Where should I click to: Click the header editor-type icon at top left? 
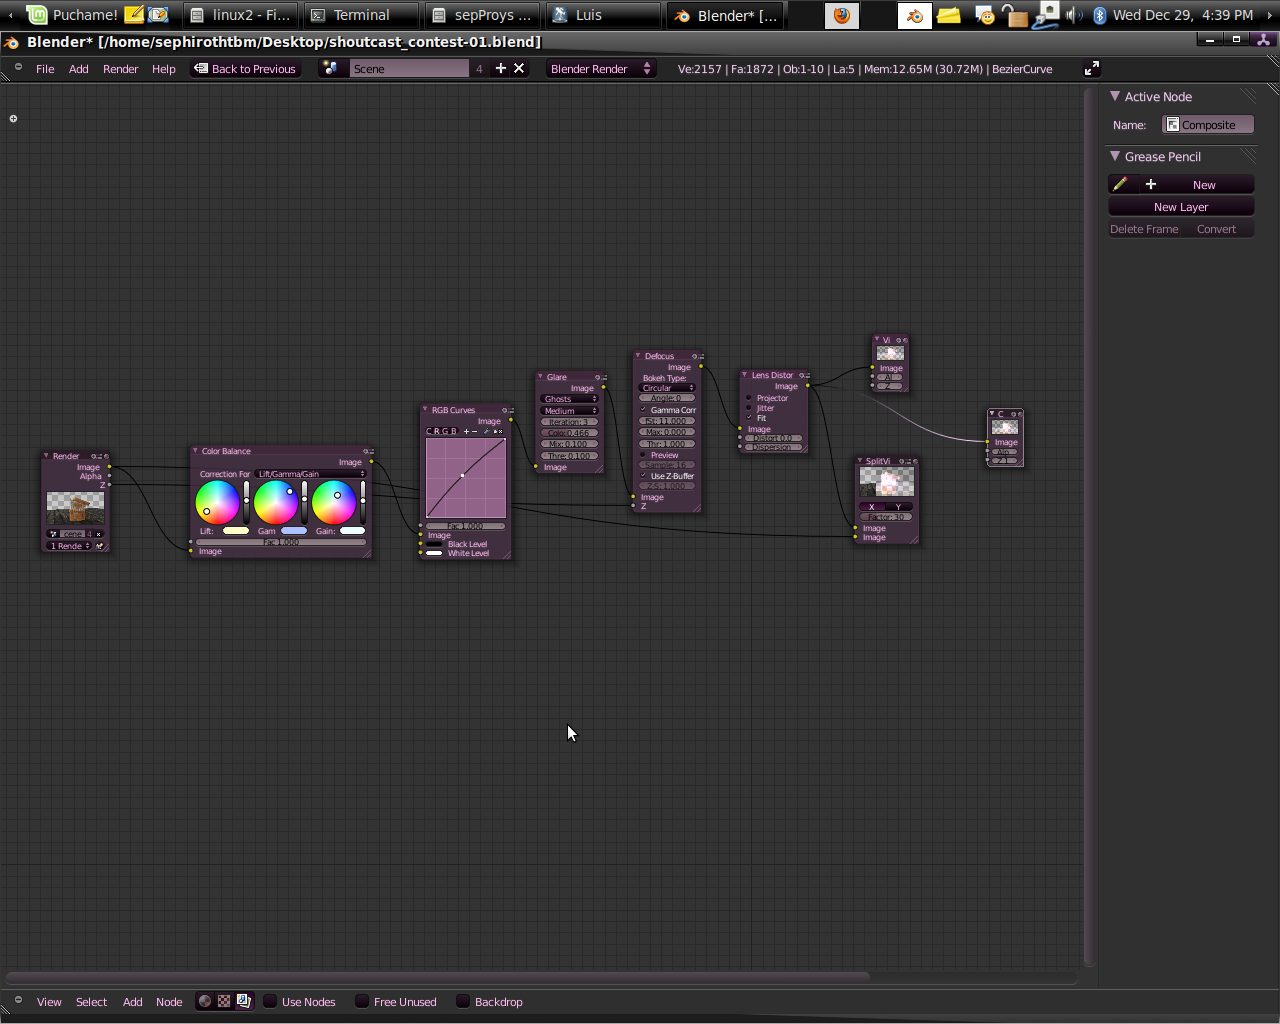[x=18, y=68]
